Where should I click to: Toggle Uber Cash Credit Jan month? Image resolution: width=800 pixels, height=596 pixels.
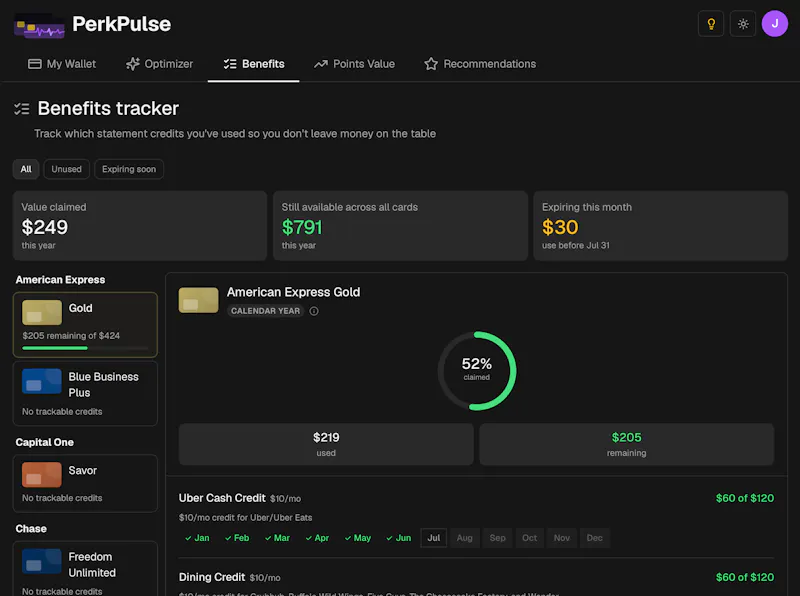point(197,538)
